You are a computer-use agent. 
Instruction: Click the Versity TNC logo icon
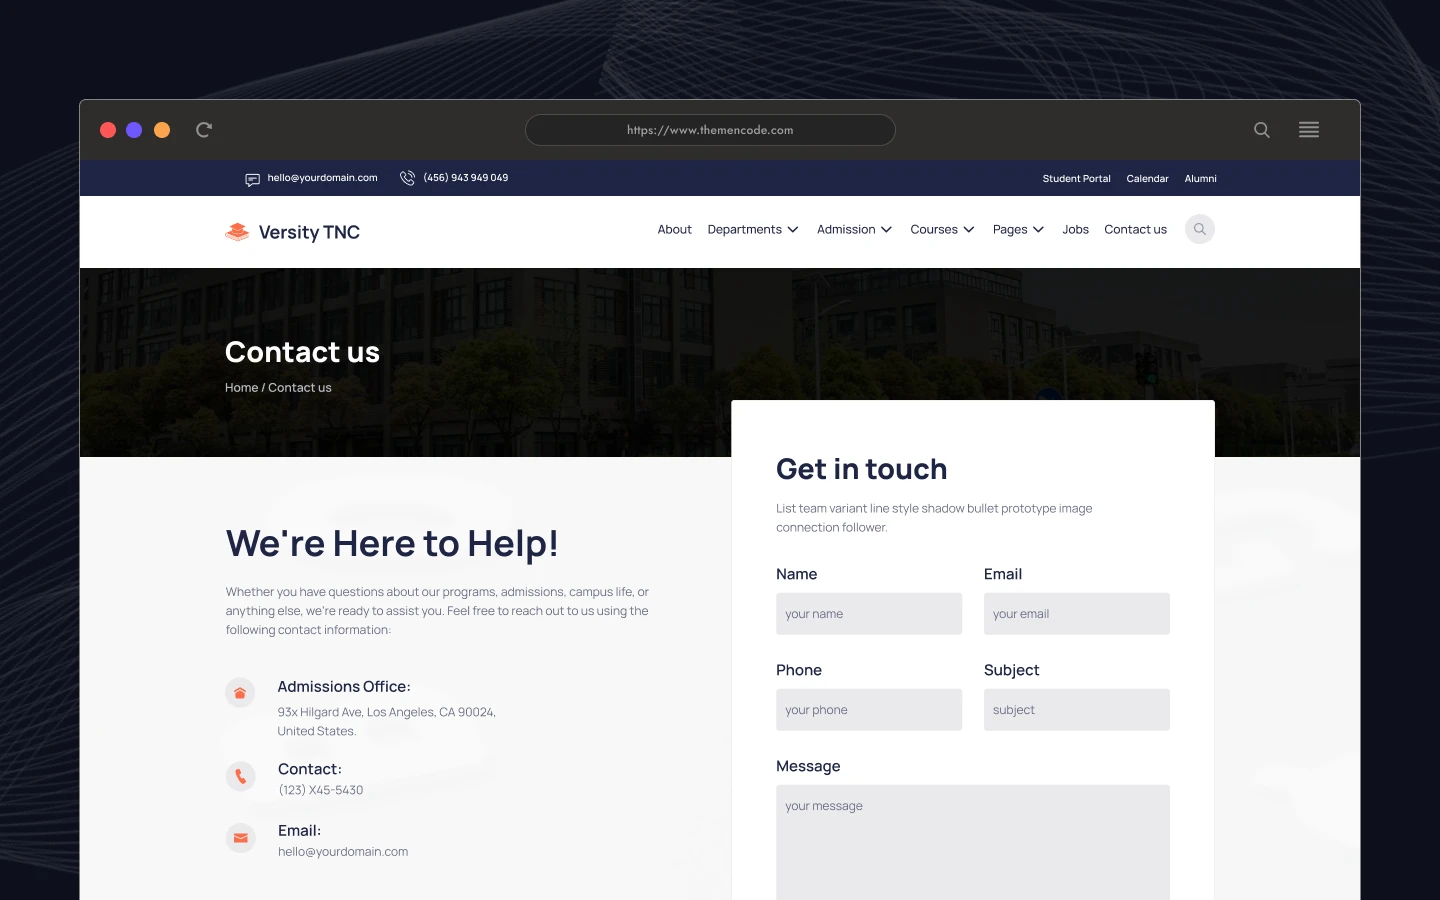tap(237, 232)
